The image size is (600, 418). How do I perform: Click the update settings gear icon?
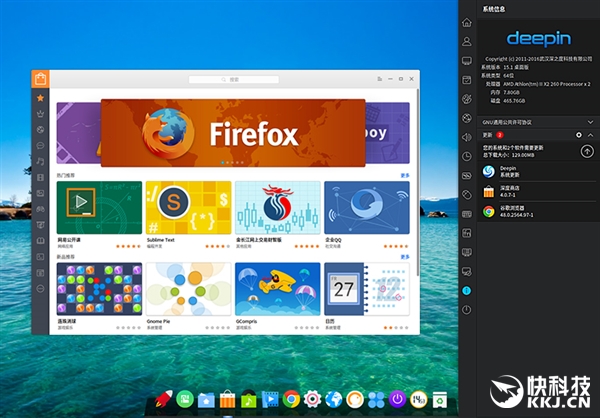point(579,135)
